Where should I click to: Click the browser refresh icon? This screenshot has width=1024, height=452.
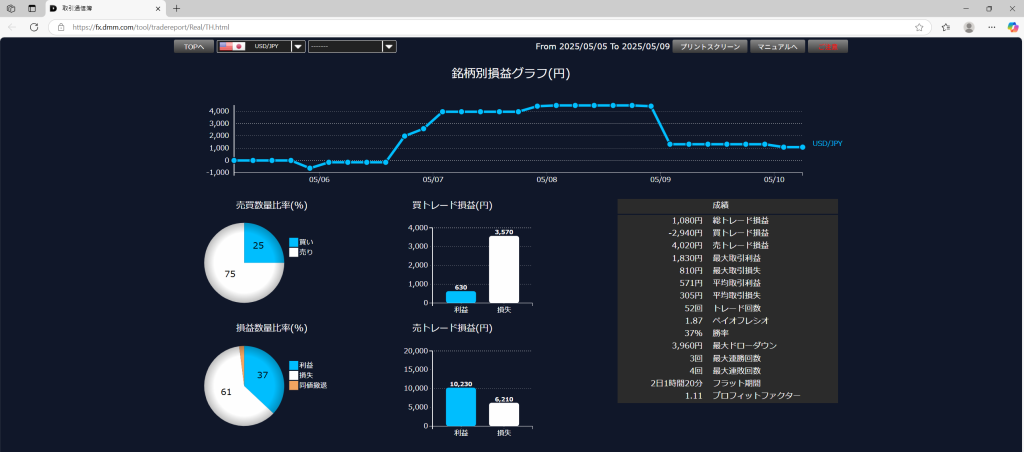tap(33, 27)
